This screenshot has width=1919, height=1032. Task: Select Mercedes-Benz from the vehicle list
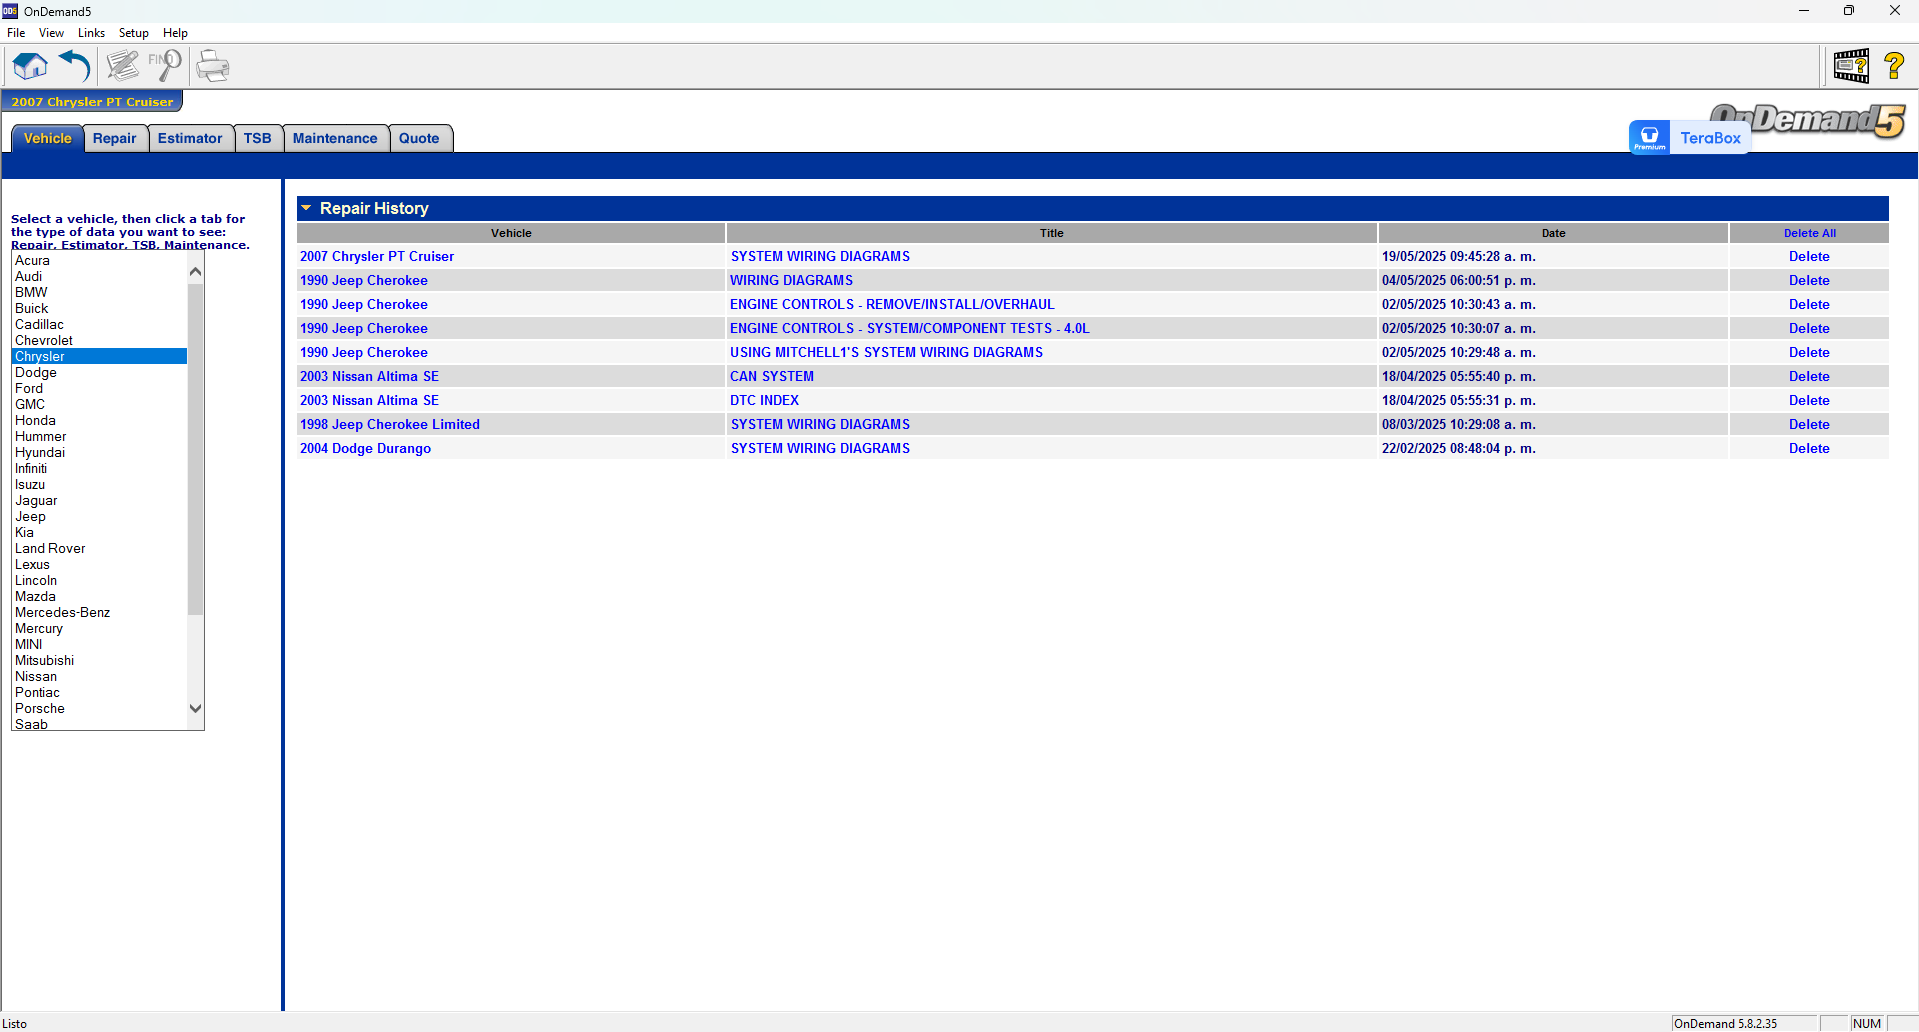click(x=62, y=613)
